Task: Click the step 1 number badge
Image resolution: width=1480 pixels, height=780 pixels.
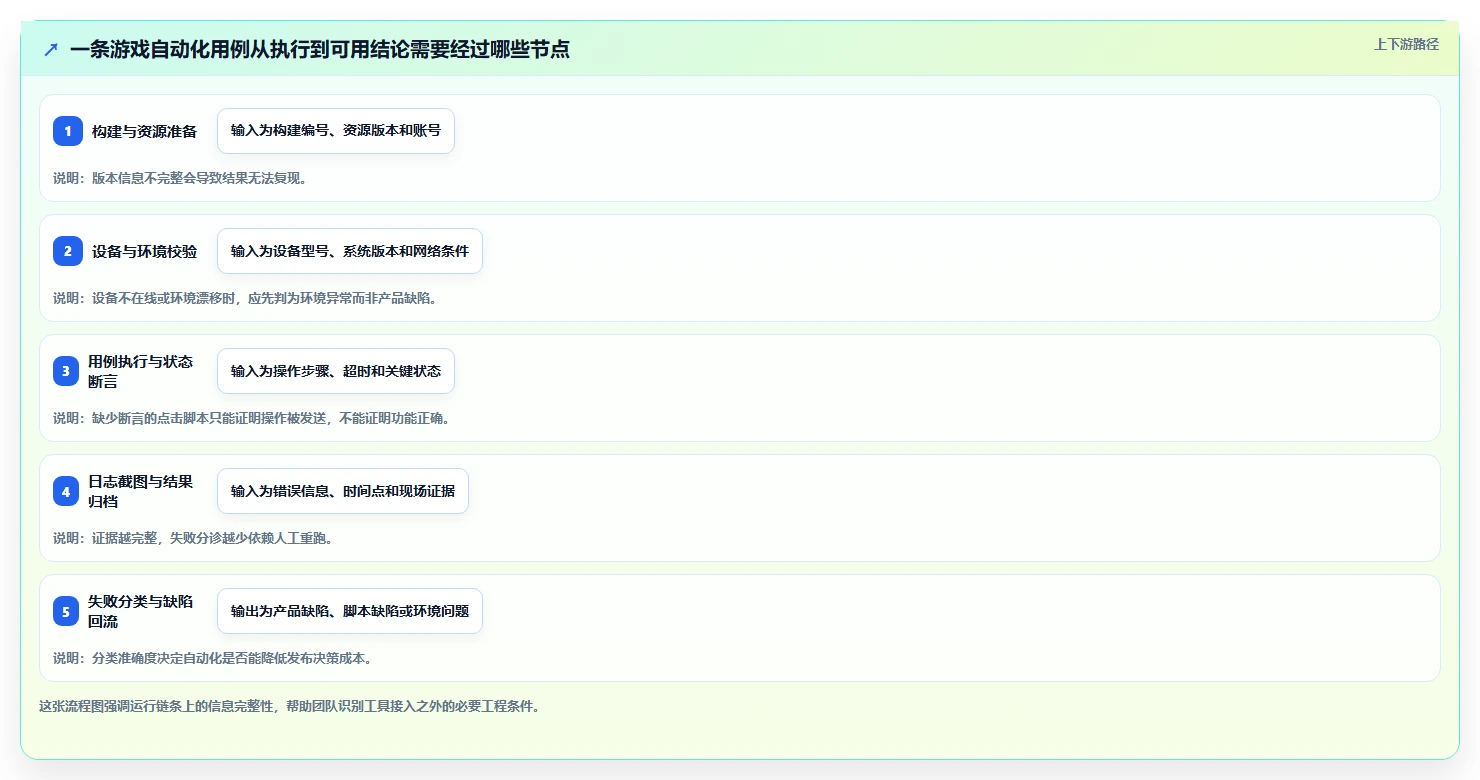Action: (68, 131)
